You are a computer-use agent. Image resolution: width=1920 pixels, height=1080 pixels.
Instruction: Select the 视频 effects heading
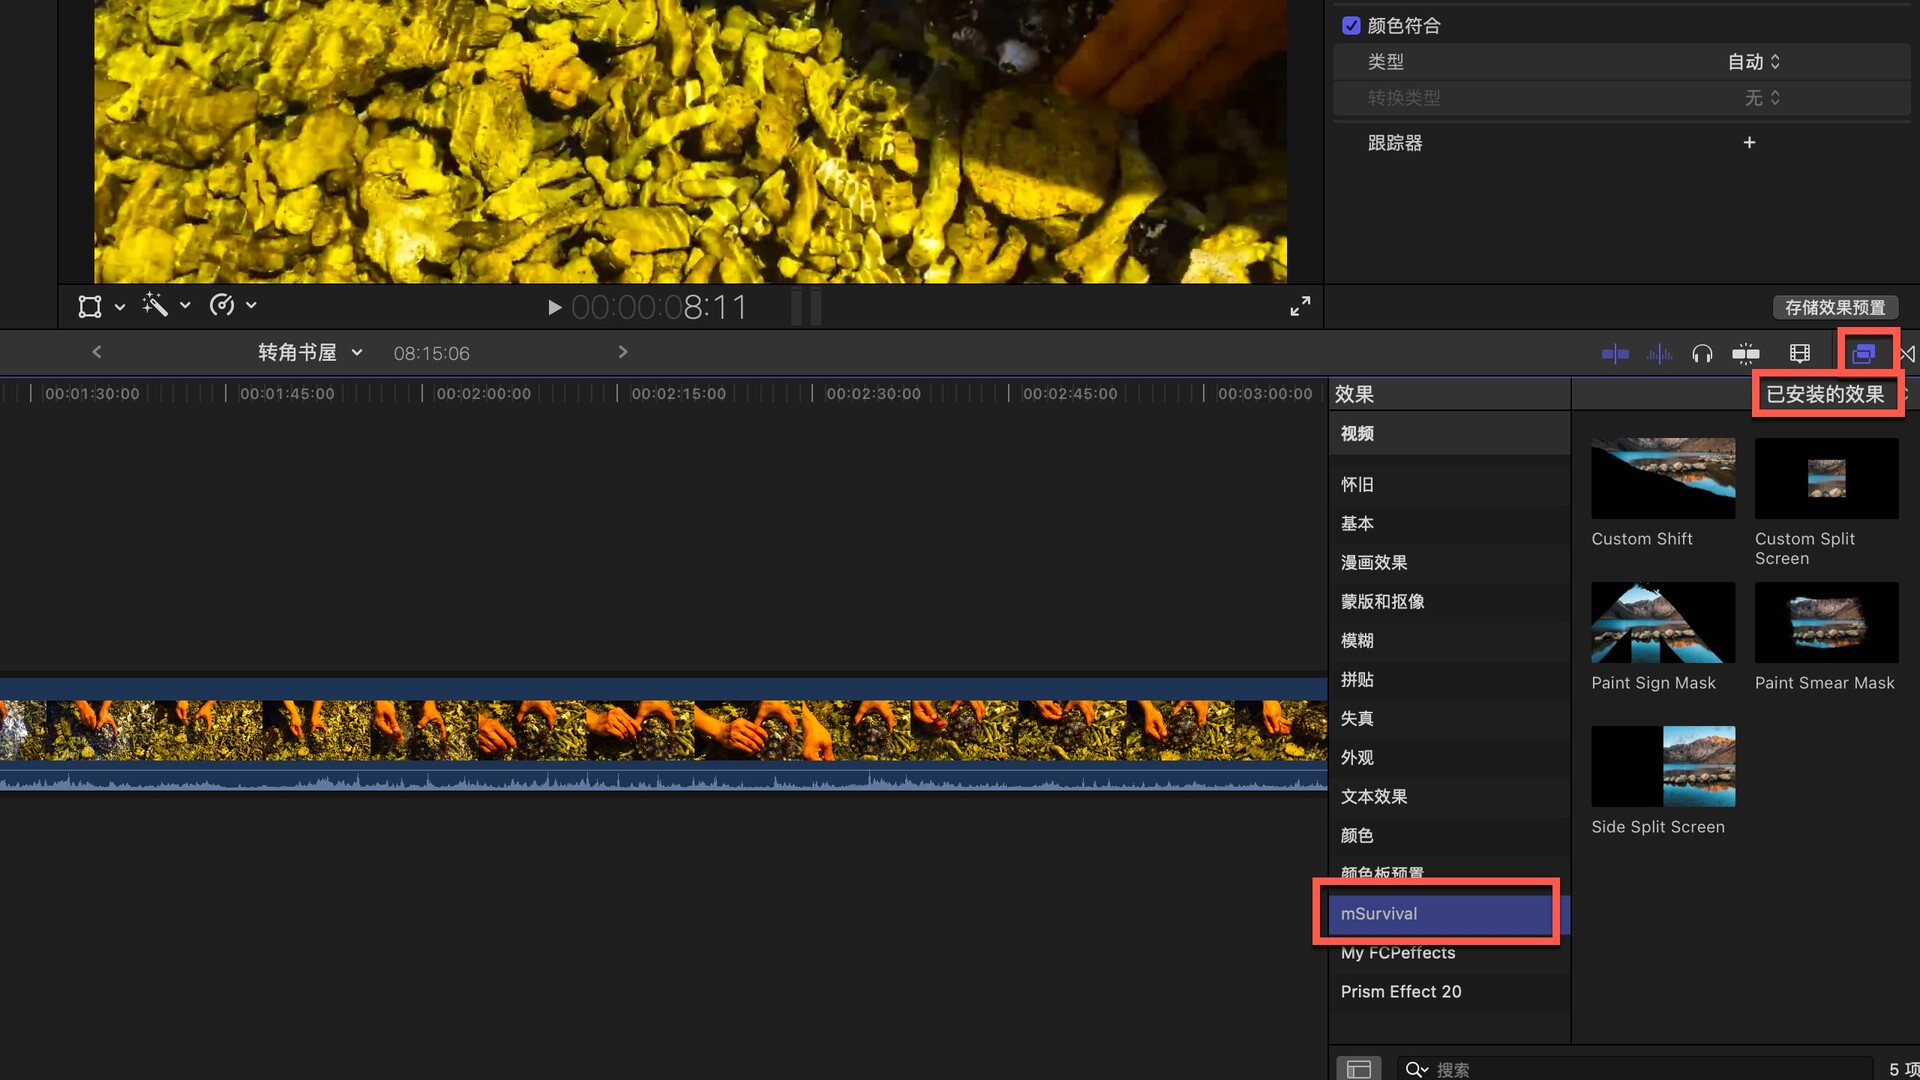tap(1449, 434)
